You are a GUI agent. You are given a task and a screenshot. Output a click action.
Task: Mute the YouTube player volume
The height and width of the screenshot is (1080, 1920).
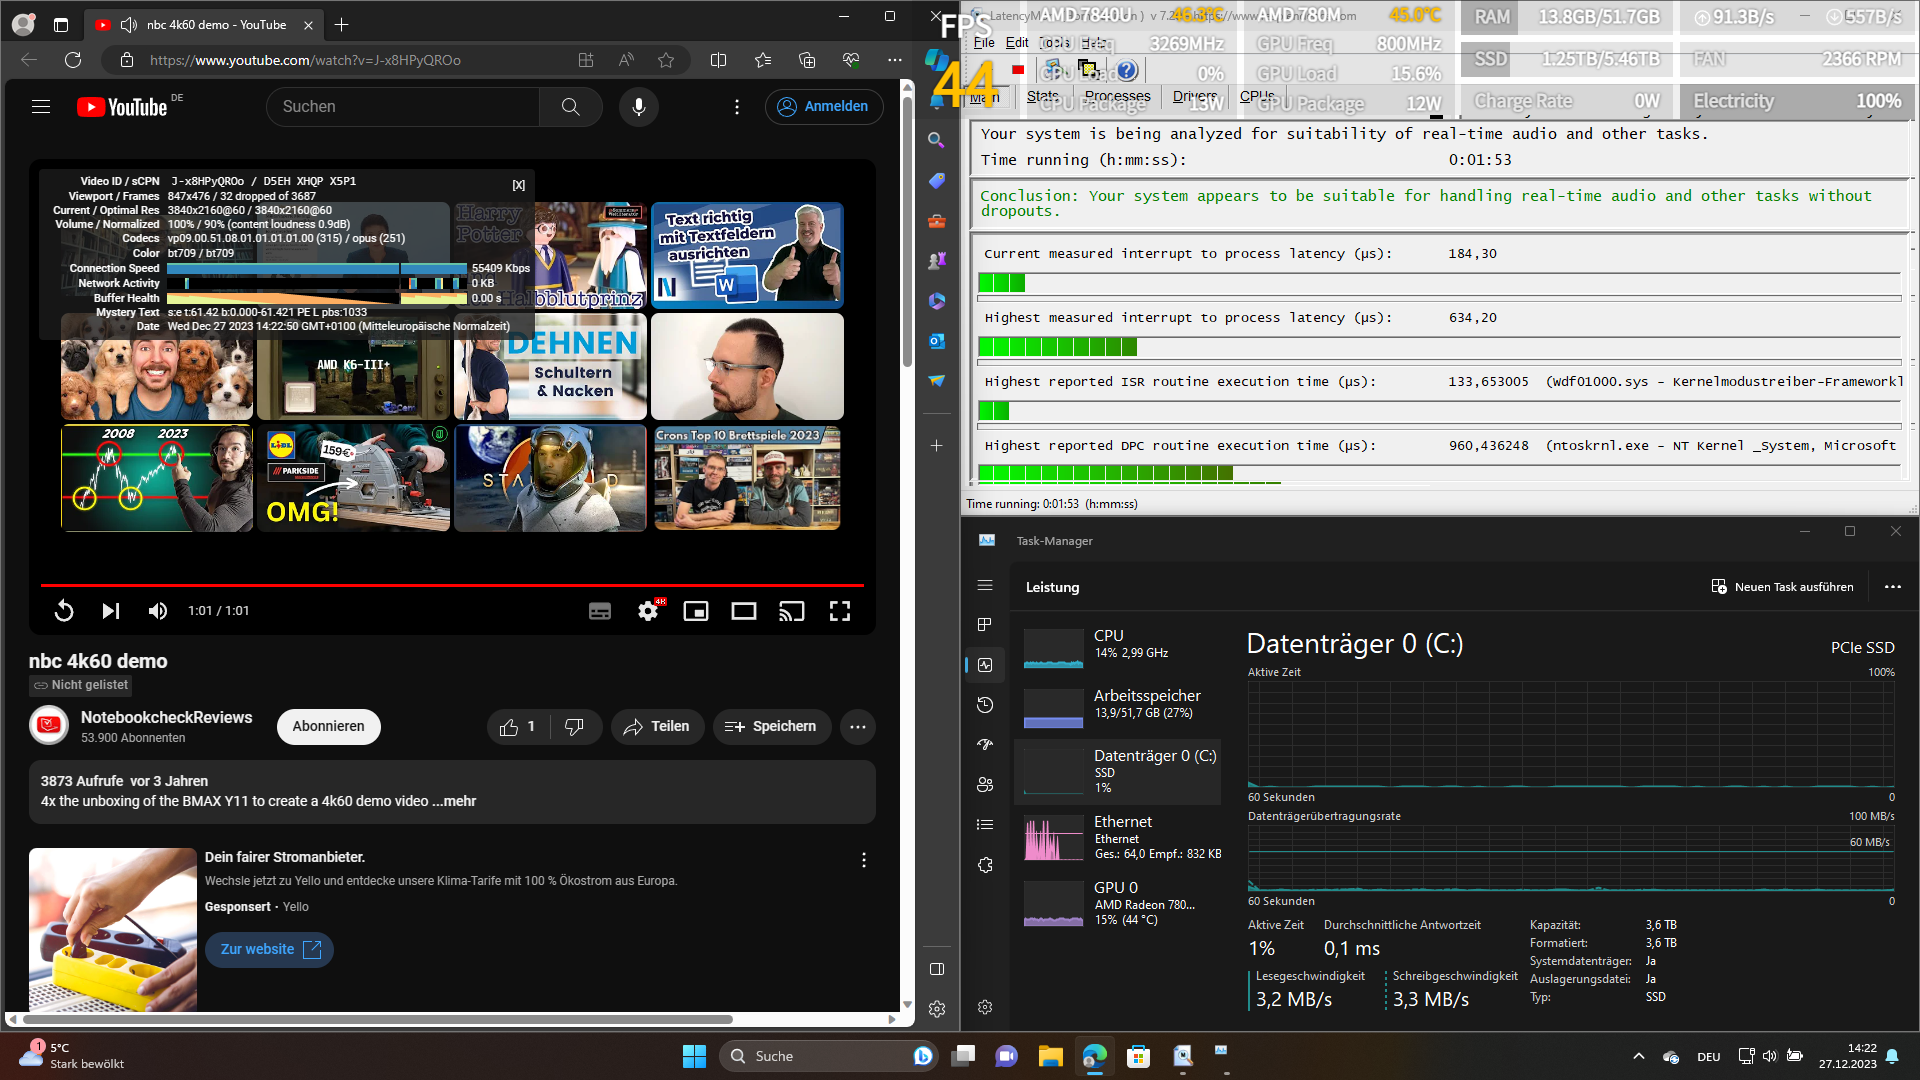pyautogui.click(x=158, y=611)
